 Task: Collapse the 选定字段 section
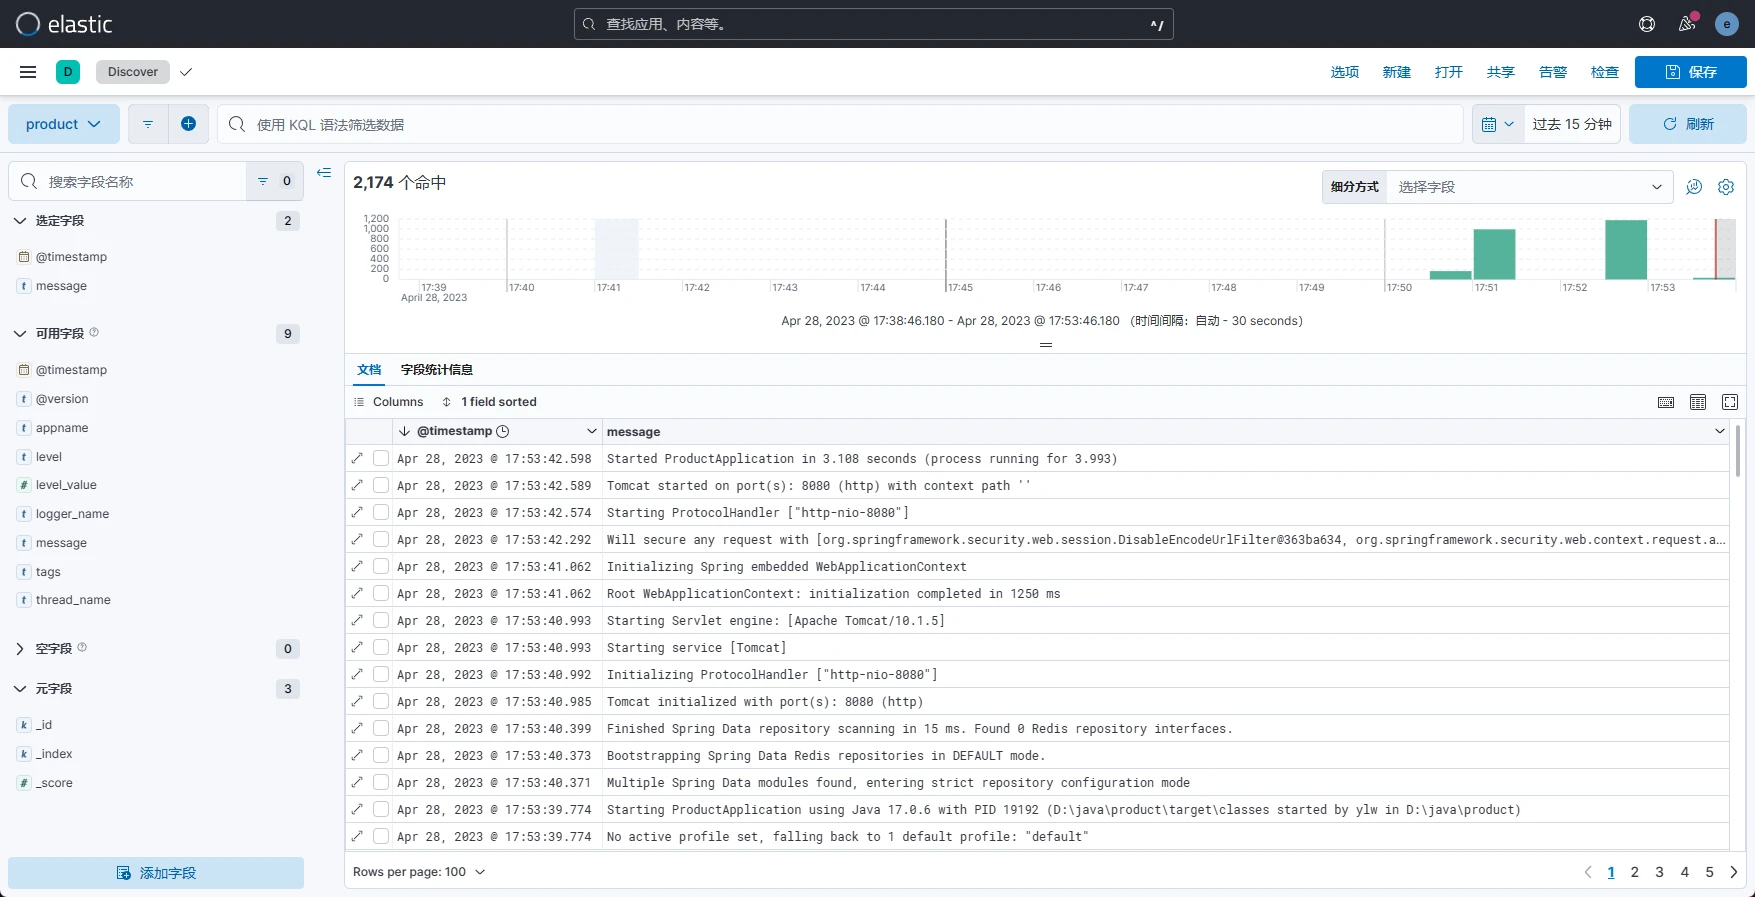pyautogui.click(x=20, y=221)
